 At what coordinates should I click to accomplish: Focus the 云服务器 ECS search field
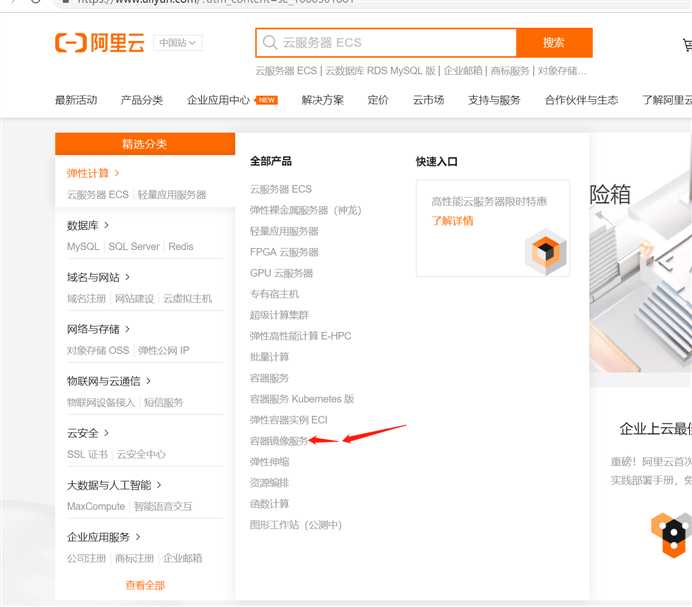point(386,43)
